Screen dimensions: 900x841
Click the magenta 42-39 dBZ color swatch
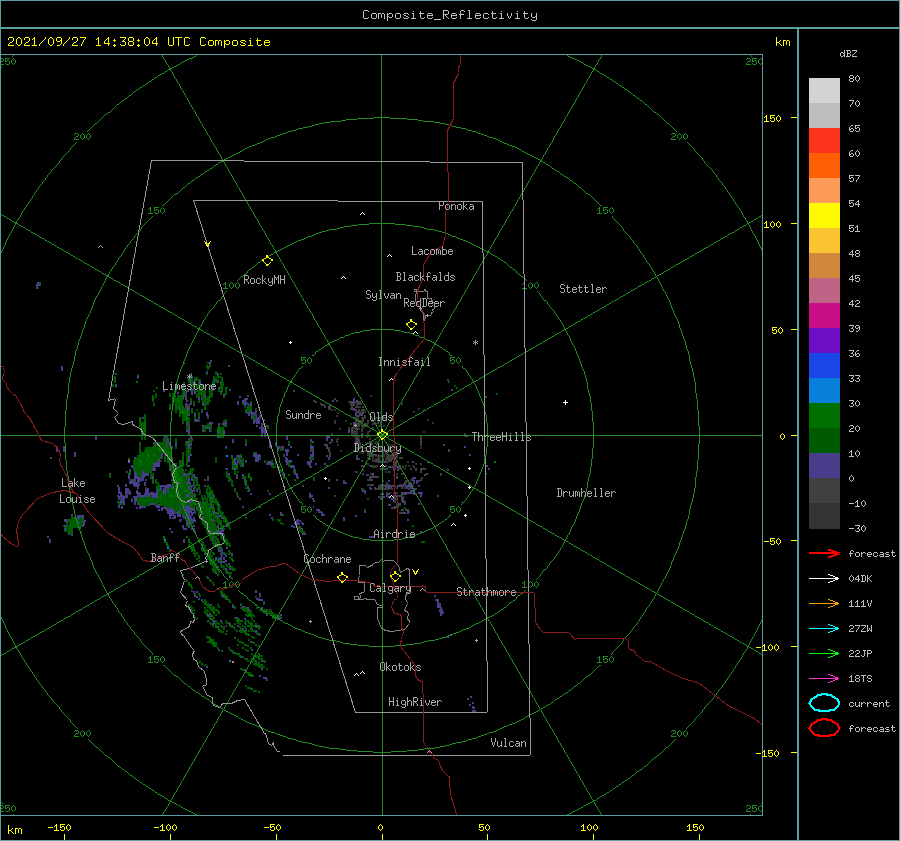(x=824, y=316)
